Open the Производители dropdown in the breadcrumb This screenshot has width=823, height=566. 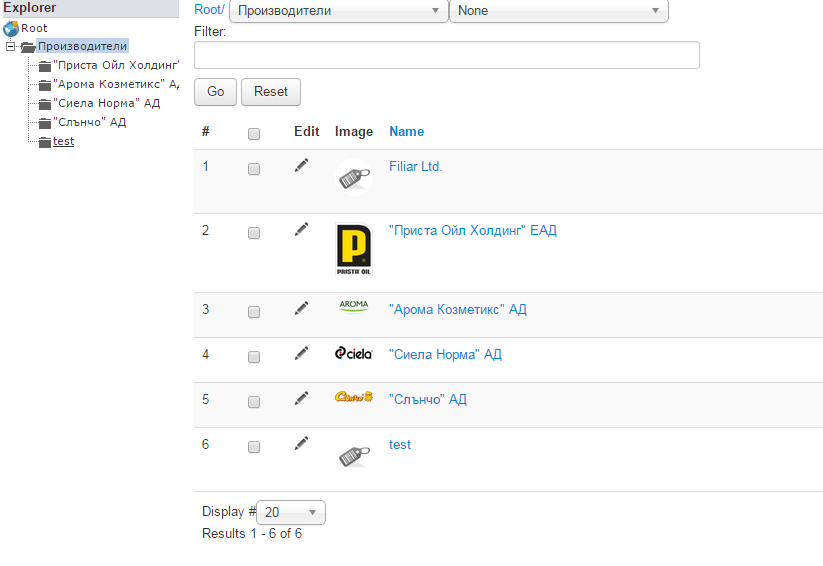(x=339, y=11)
